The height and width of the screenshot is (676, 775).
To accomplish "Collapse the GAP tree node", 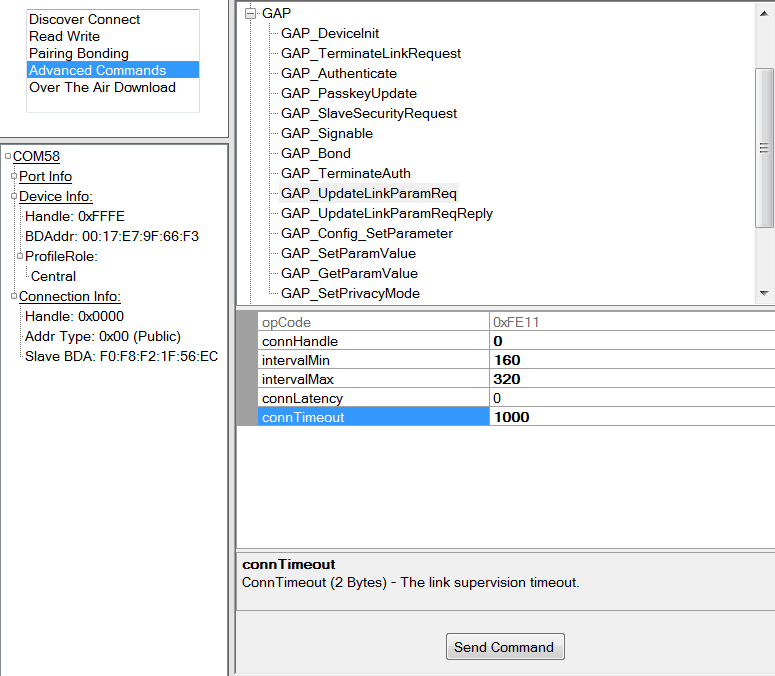I will click(x=251, y=13).
